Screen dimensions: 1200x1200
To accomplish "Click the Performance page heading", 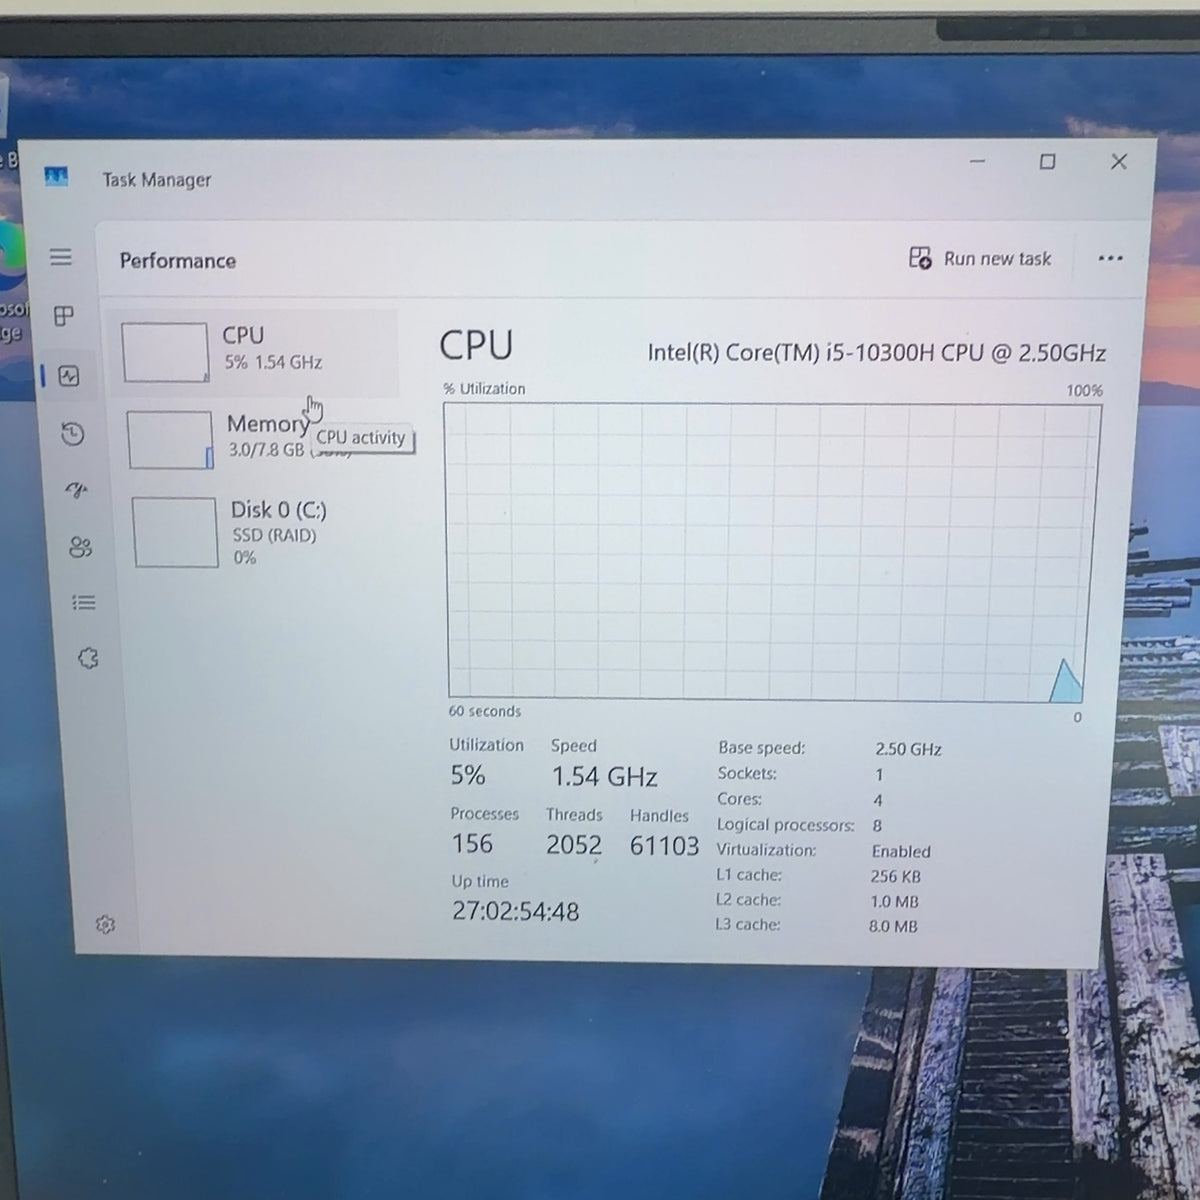I will pyautogui.click(x=178, y=261).
